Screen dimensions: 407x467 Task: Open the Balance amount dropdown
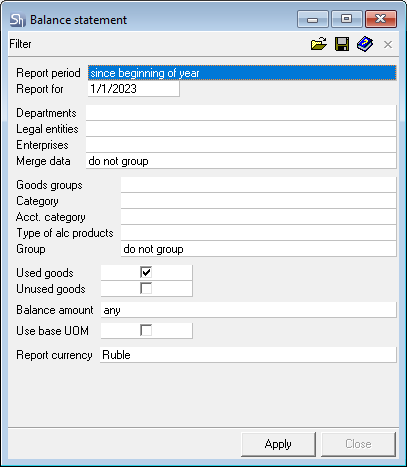click(x=248, y=310)
